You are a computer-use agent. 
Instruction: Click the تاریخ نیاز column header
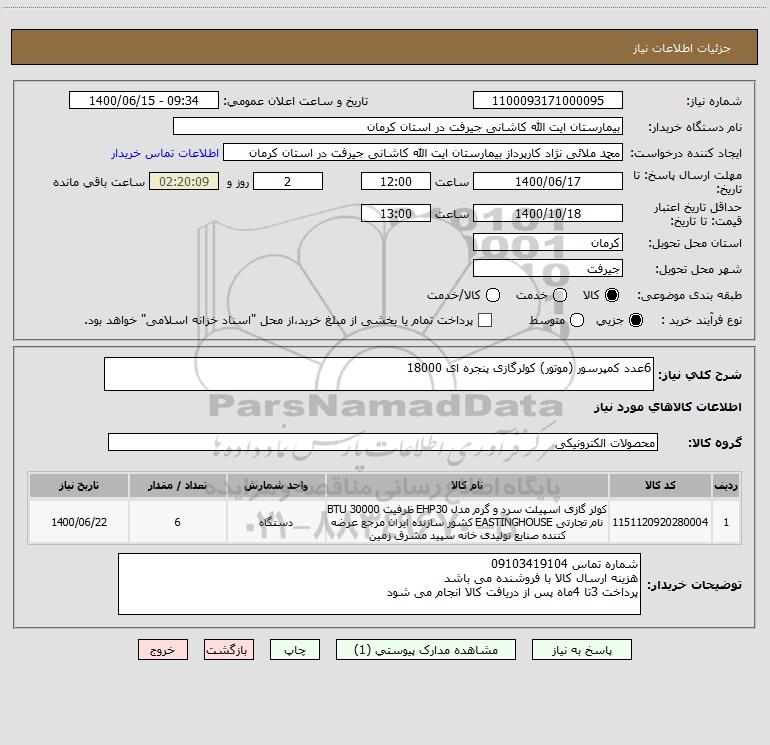pyautogui.click(x=79, y=485)
